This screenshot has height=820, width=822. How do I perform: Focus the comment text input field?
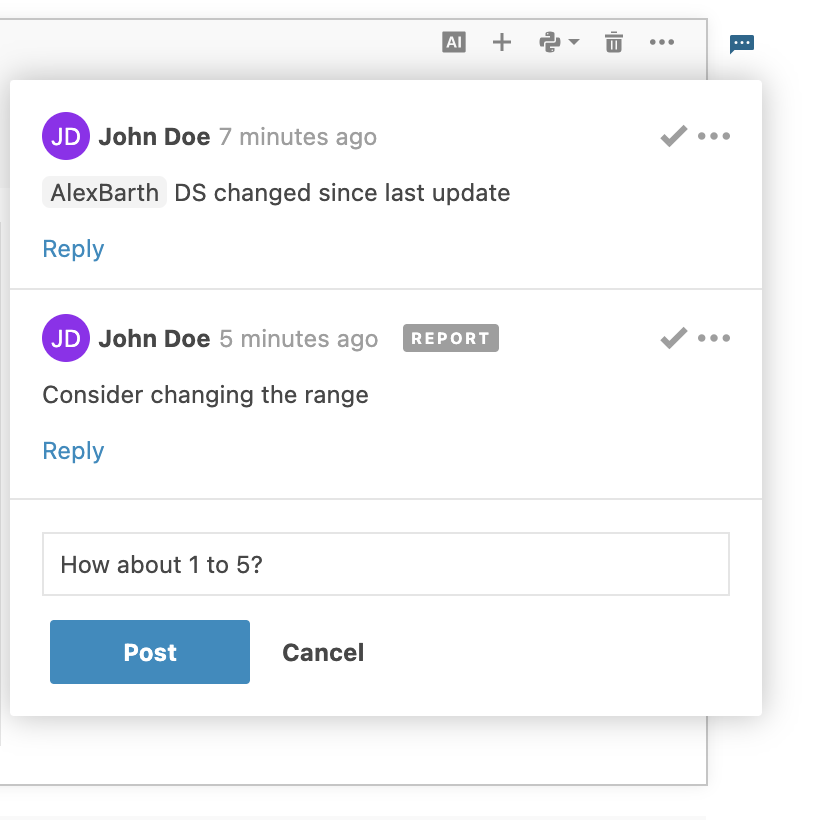385,564
